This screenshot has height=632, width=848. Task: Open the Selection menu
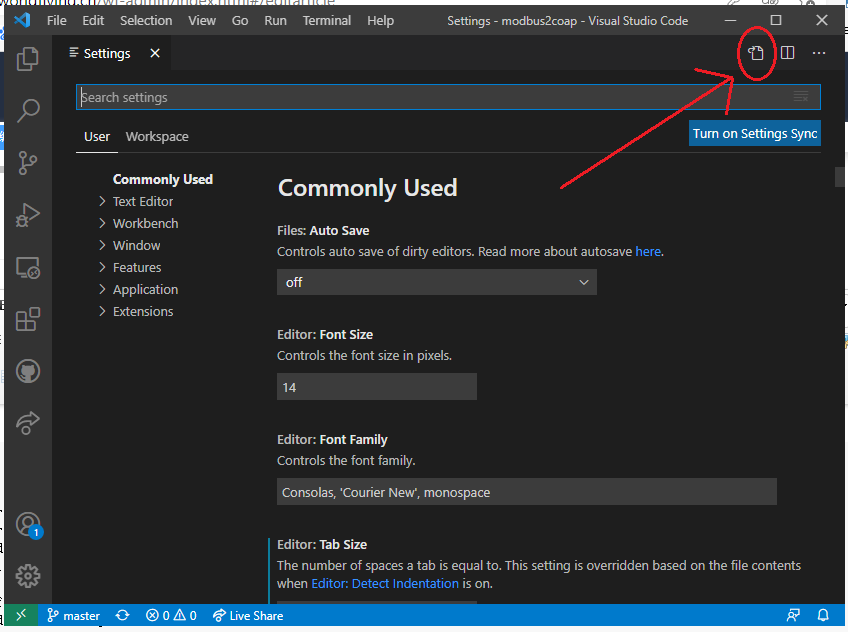tap(146, 21)
